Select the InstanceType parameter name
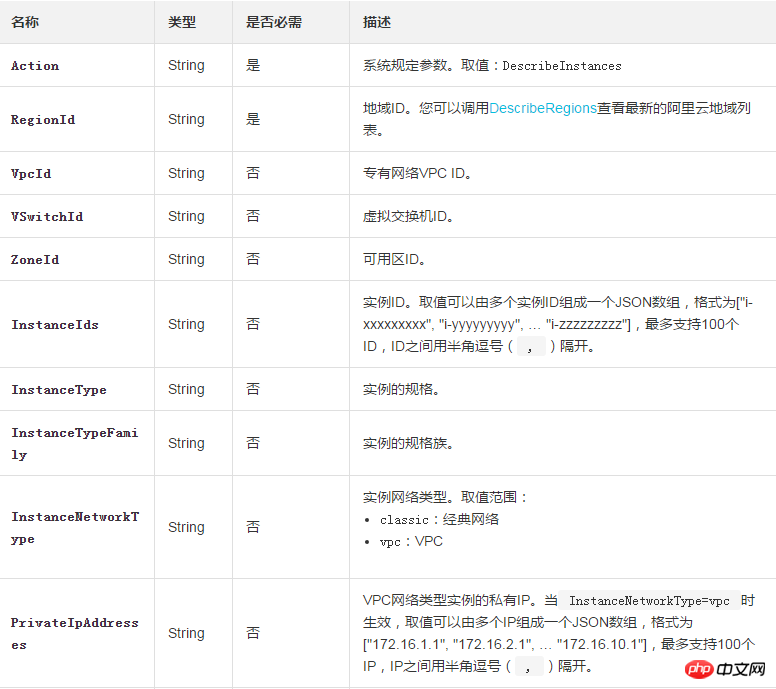The width and height of the screenshot is (776, 689). (59, 390)
